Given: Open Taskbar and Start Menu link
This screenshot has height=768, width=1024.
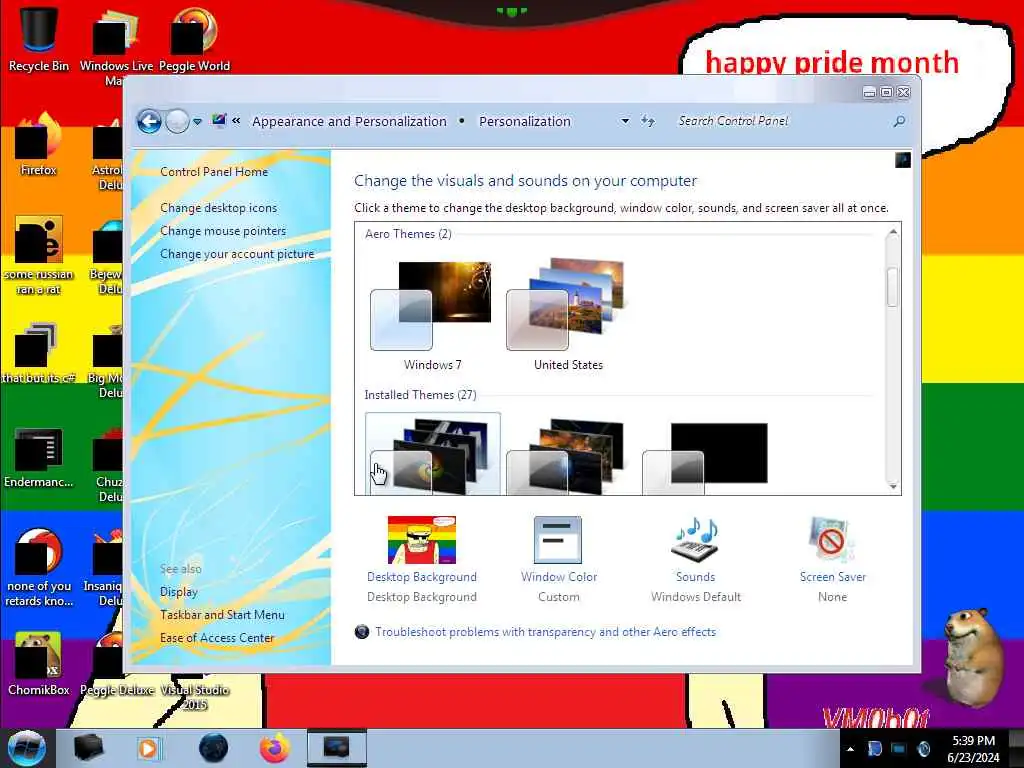Looking at the screenshot, I should pyautogui.click(x=222, y=615).
